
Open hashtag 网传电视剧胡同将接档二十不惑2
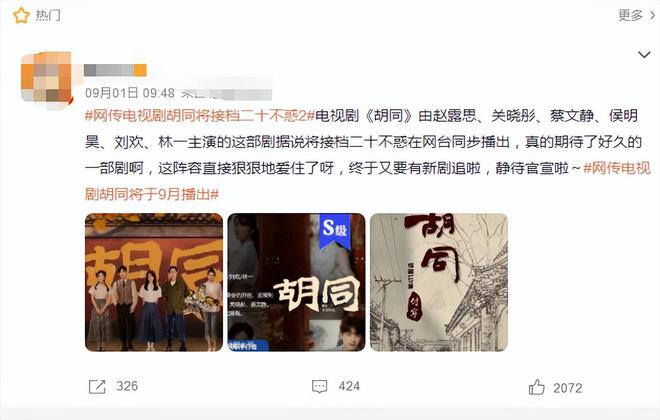point(200,116)
